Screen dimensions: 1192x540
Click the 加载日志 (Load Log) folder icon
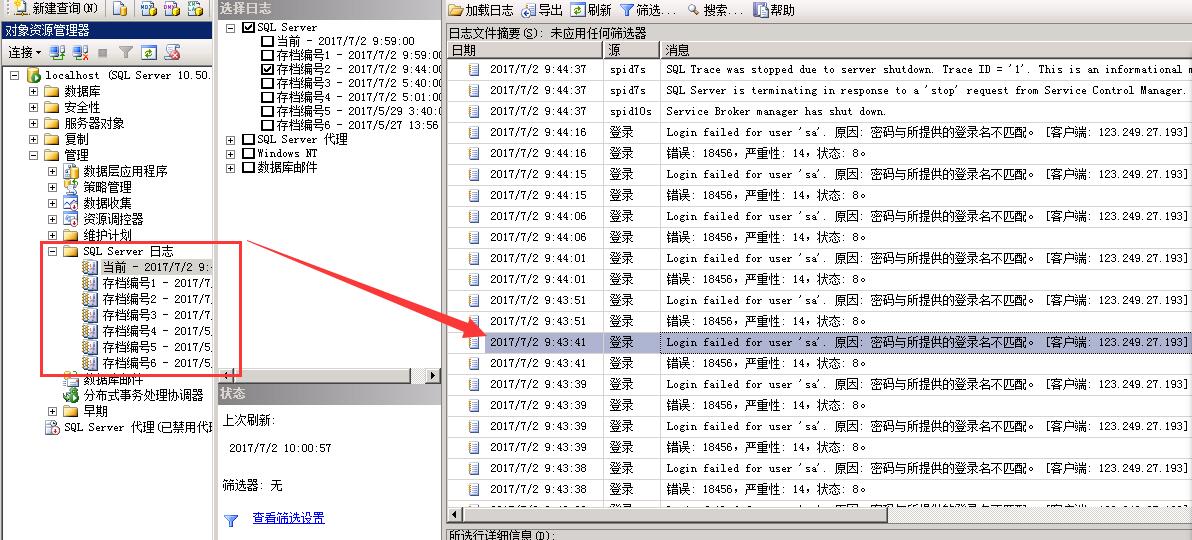click(456, 10)
